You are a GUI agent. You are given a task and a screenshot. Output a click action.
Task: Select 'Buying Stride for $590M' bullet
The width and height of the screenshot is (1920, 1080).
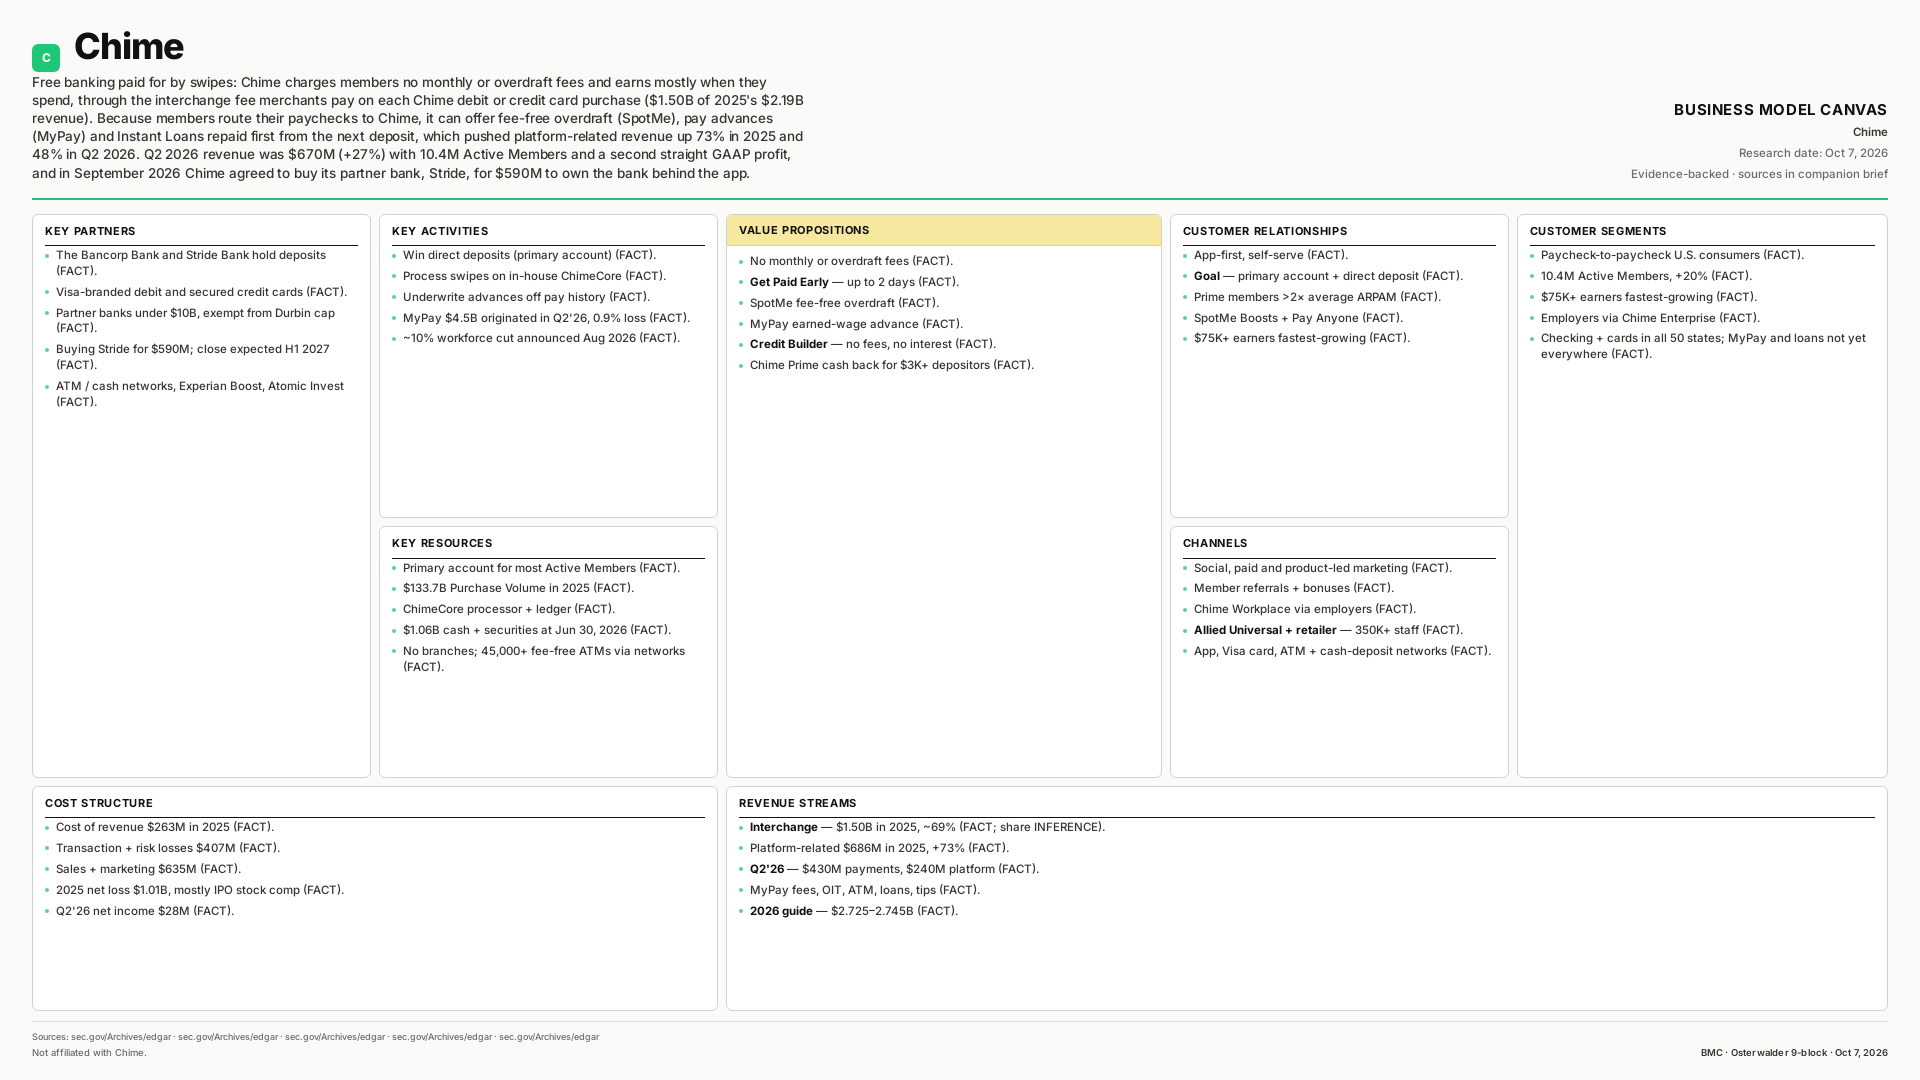coord(201,357)
